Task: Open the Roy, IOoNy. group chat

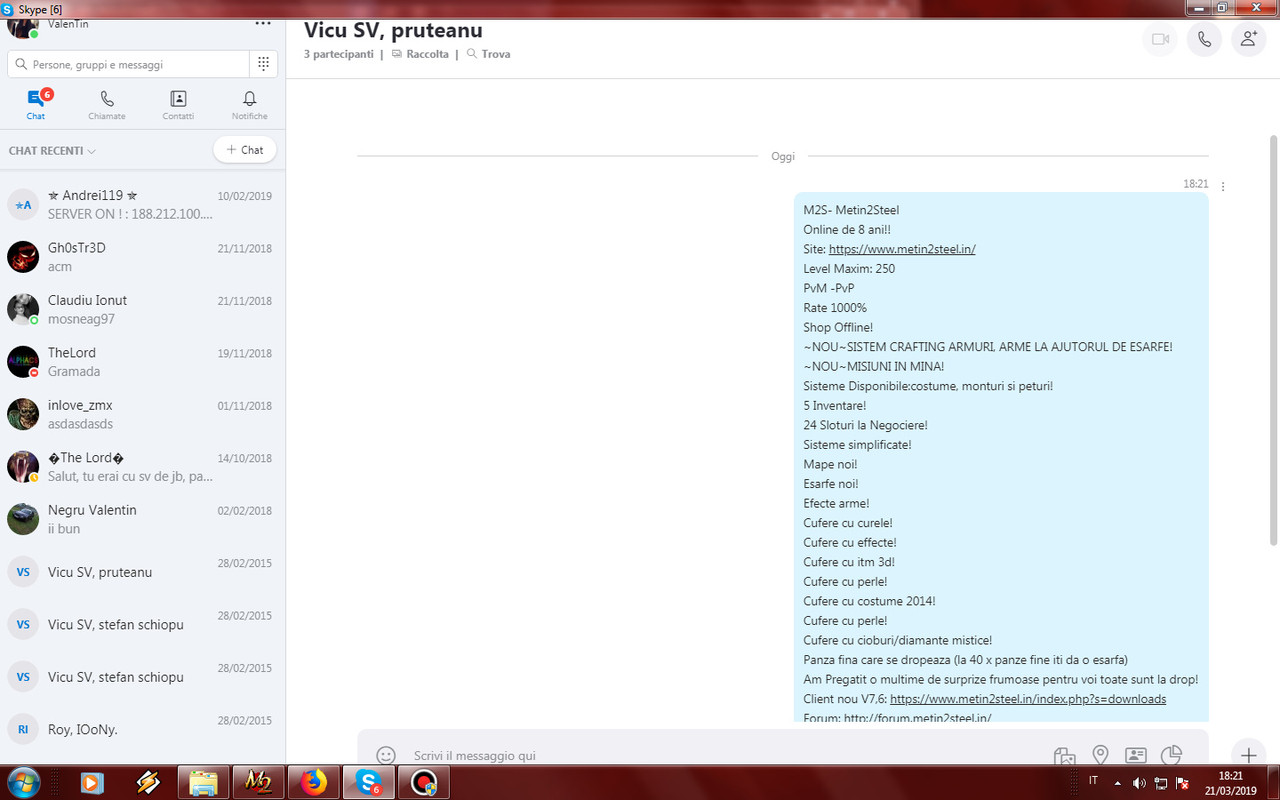Action: [143, 729]
